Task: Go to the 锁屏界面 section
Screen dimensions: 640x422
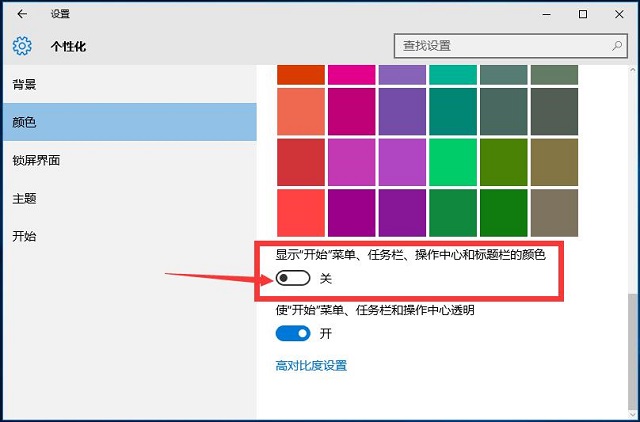Action: pos(37,160)
